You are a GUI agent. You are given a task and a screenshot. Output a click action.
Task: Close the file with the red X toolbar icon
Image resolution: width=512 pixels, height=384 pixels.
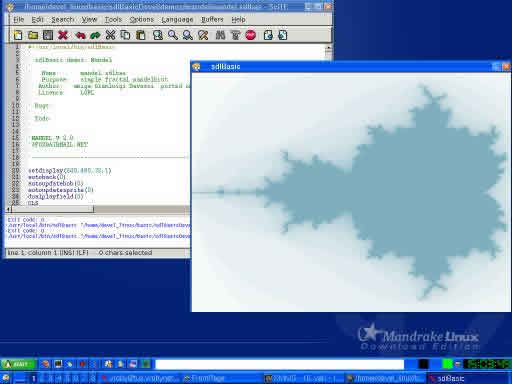coord(63,35)
